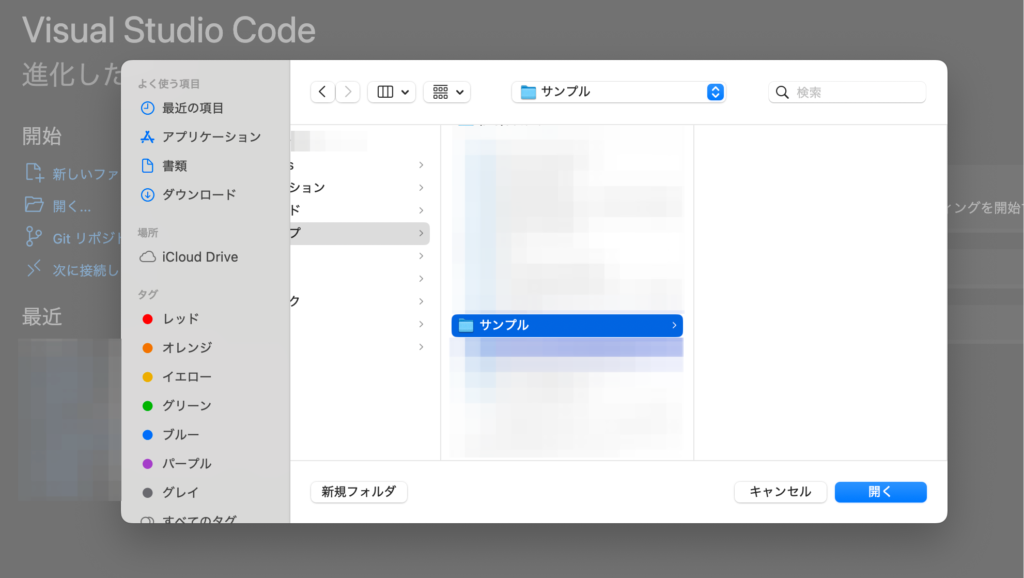Screen dimensions: 1024x578
Task: Click the iCloud Drive cloud icon
Action: (x=147, y=257)
